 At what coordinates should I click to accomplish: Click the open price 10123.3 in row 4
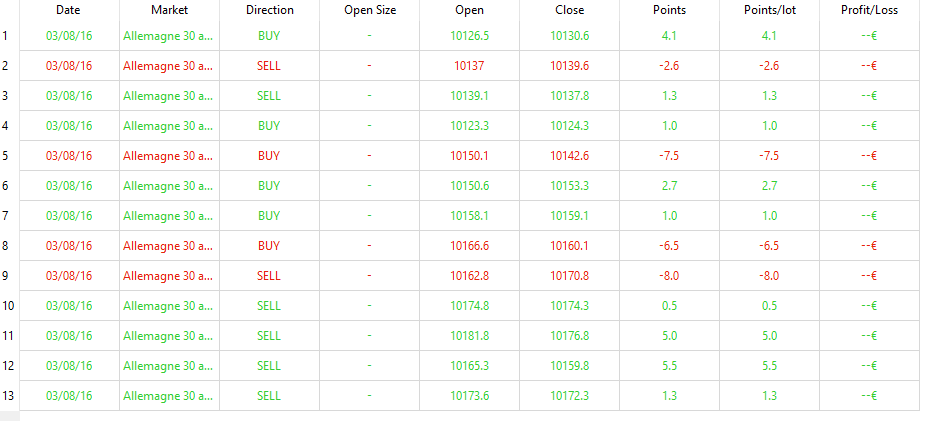(x=469, y=126)
